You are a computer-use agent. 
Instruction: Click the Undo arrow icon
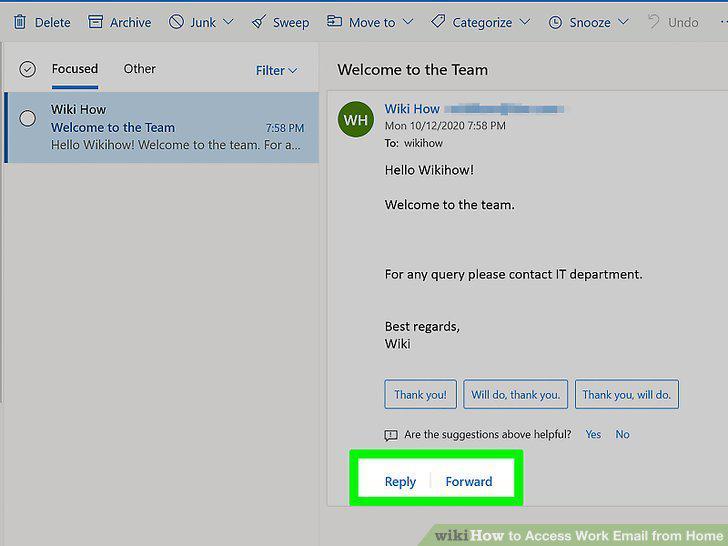point(654,21)
